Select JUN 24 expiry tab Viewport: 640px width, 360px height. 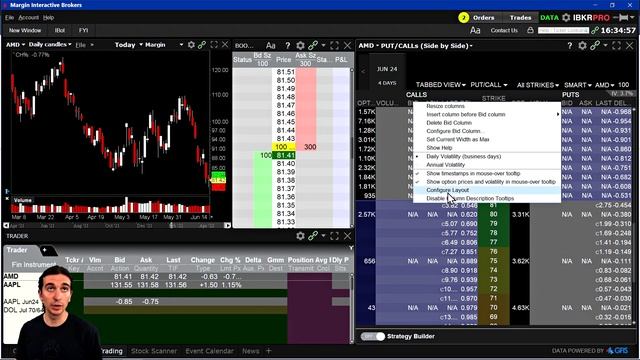(x=387, y=76)
